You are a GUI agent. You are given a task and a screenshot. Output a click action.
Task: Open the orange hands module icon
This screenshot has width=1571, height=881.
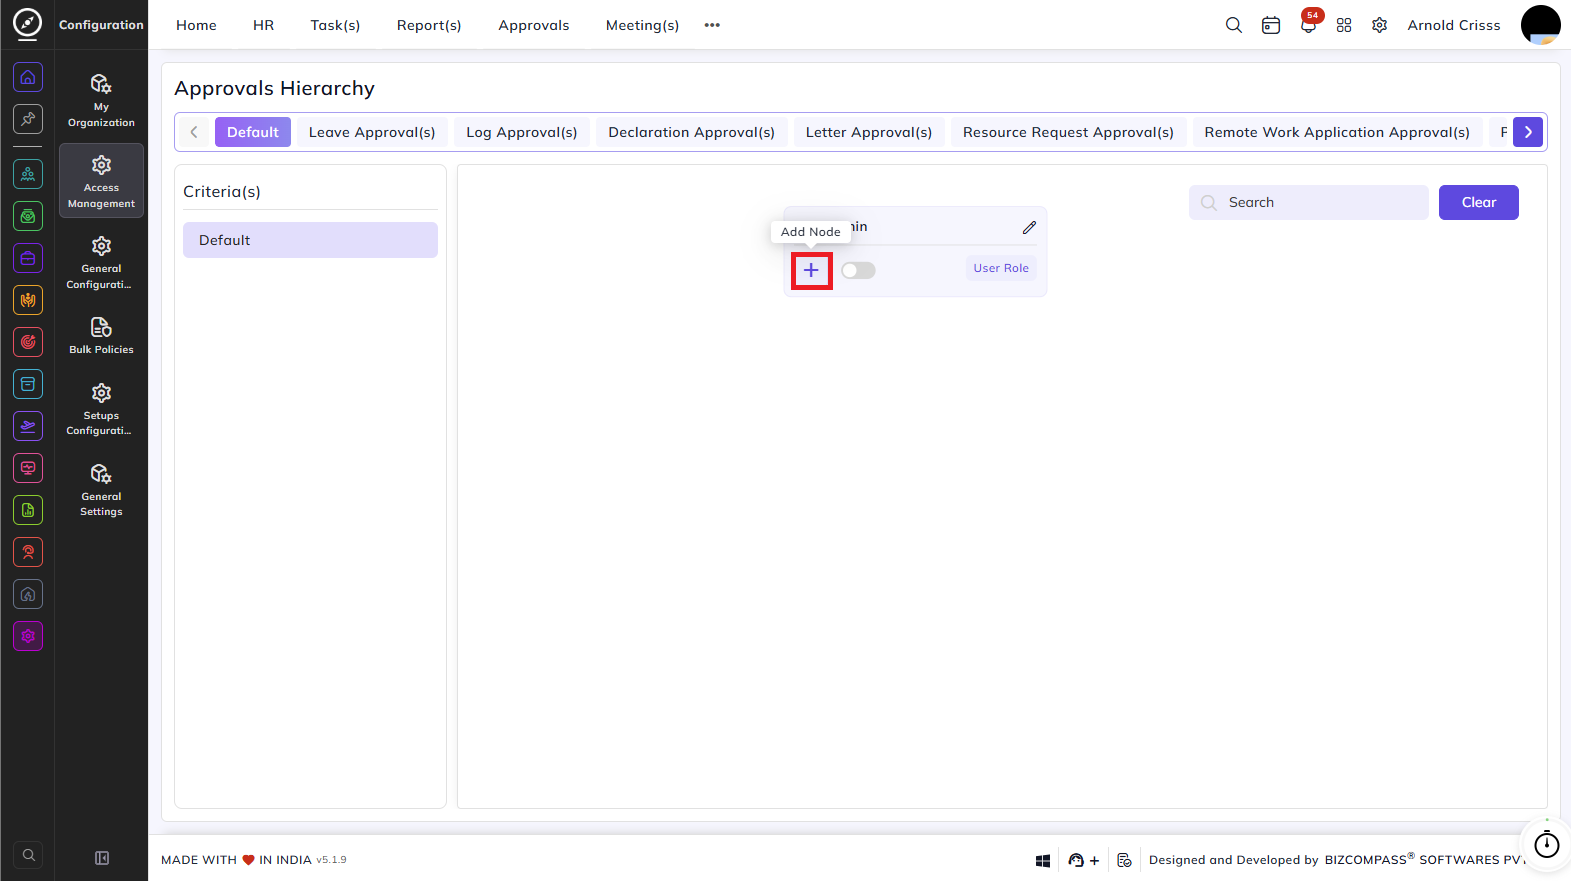pos(28,300)
